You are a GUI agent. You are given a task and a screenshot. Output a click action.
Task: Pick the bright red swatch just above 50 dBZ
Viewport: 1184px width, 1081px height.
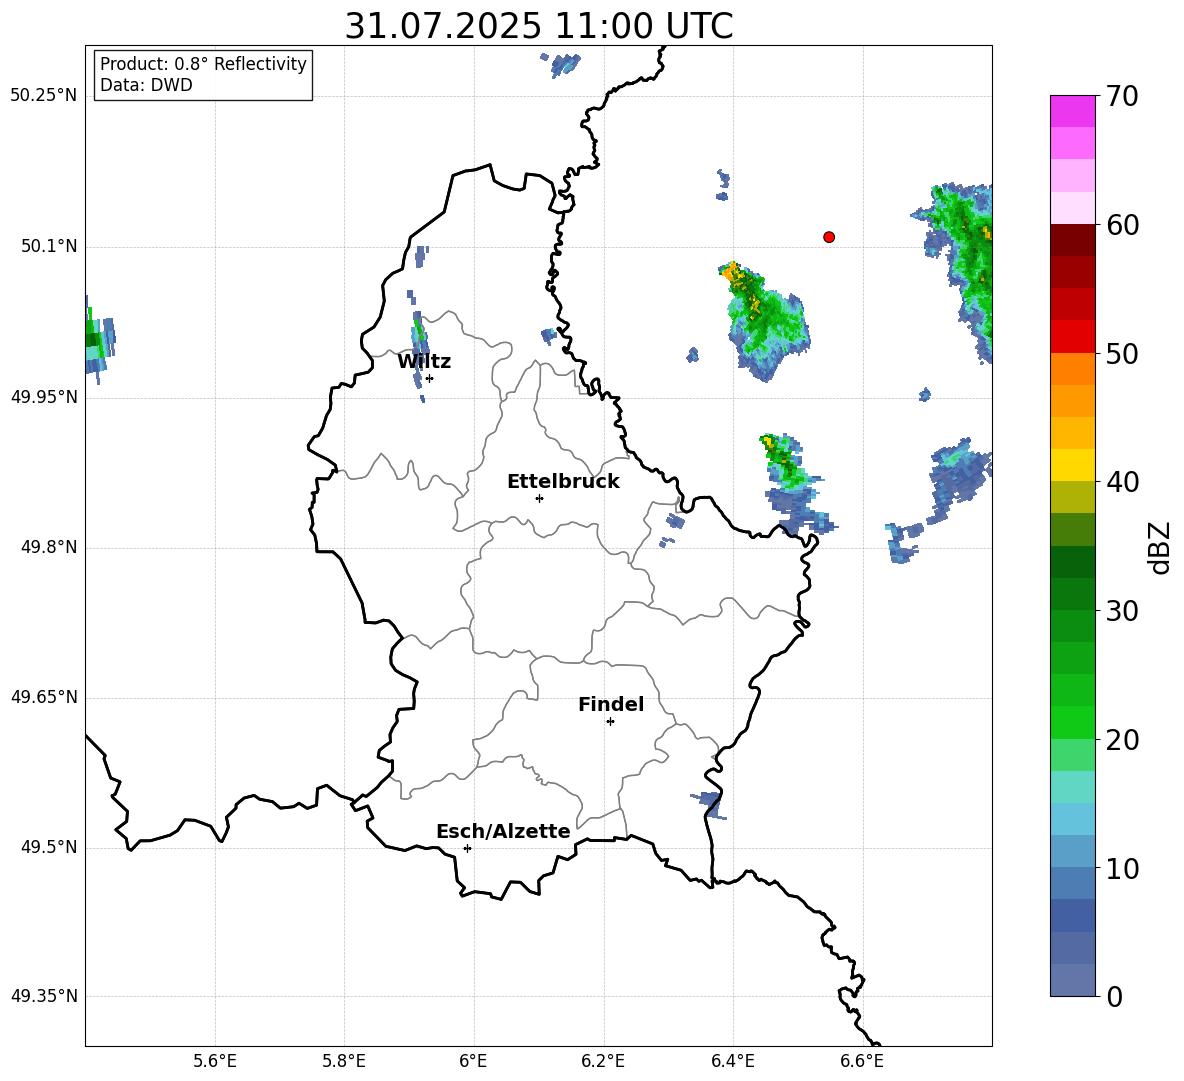1072,337
